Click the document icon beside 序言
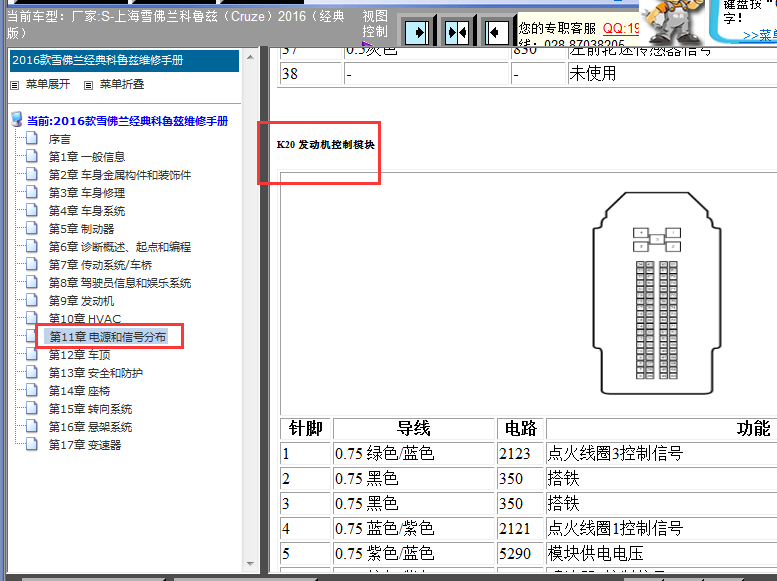 (x=32, y=138)
